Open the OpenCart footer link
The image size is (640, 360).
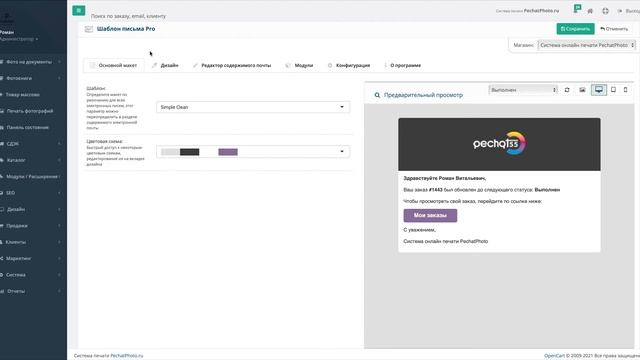[x=554, y=356]
